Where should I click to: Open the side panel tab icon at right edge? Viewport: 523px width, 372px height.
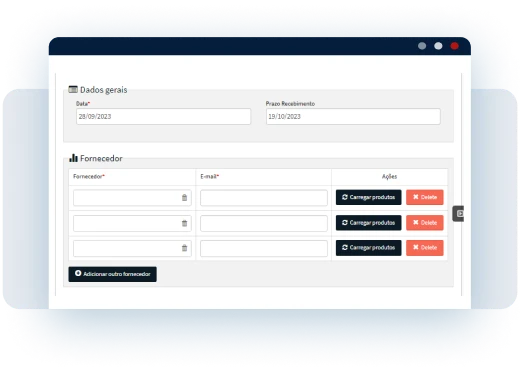pyautogui.click(x=459, y=214)
